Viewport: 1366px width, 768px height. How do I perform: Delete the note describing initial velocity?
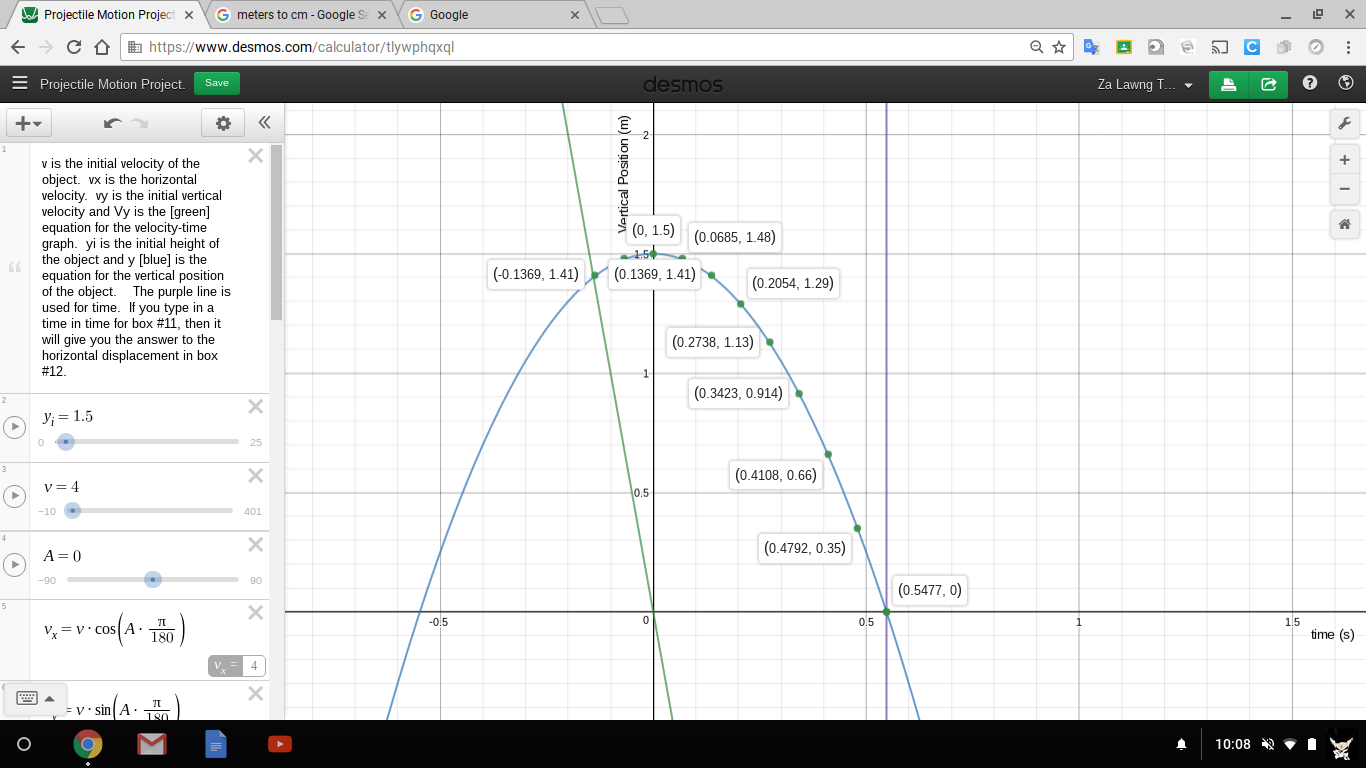256,155
